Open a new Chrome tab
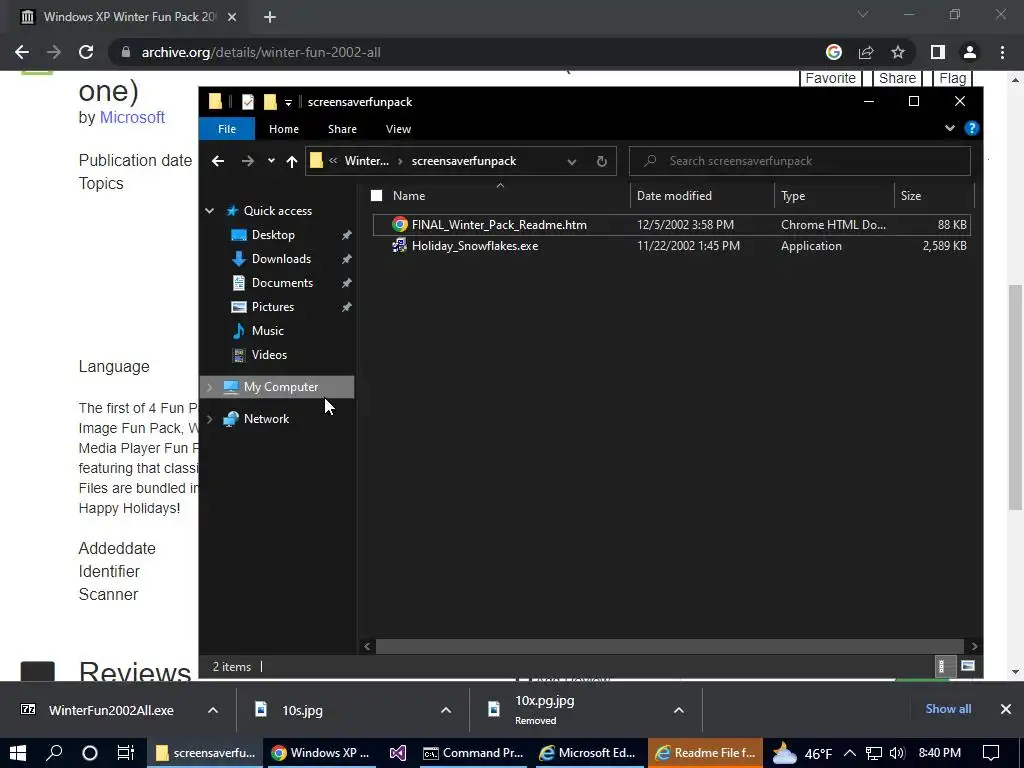Screen dimensions: 1024x768 (270, 17)
